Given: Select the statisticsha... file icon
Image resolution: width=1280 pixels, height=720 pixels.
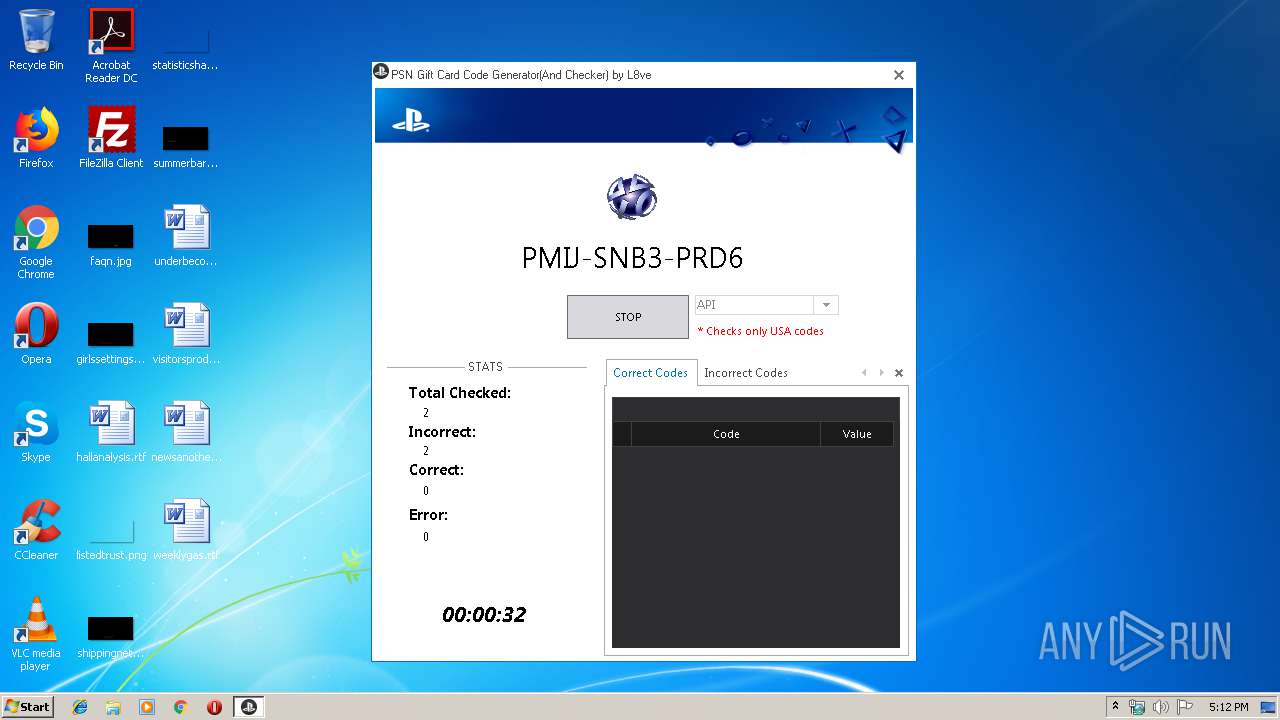Looking at the screenshot, I should pyautogui.click(x=186, y=49).
